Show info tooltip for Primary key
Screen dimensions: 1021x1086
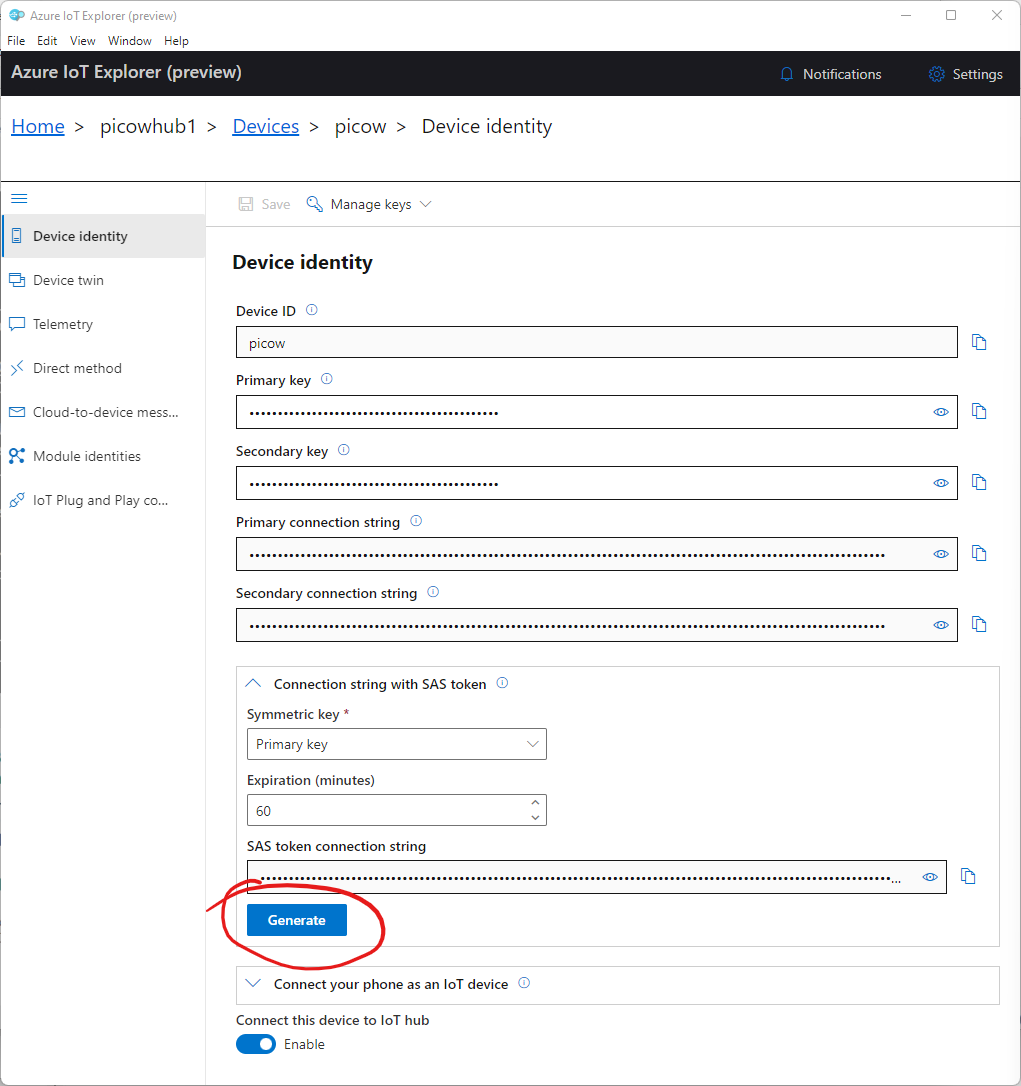point(327,379)
